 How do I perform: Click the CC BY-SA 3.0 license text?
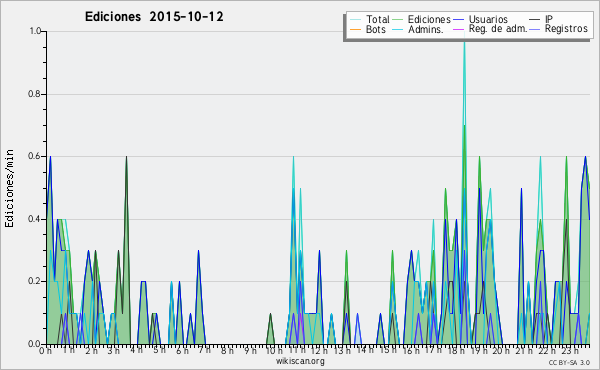[569, 362]
